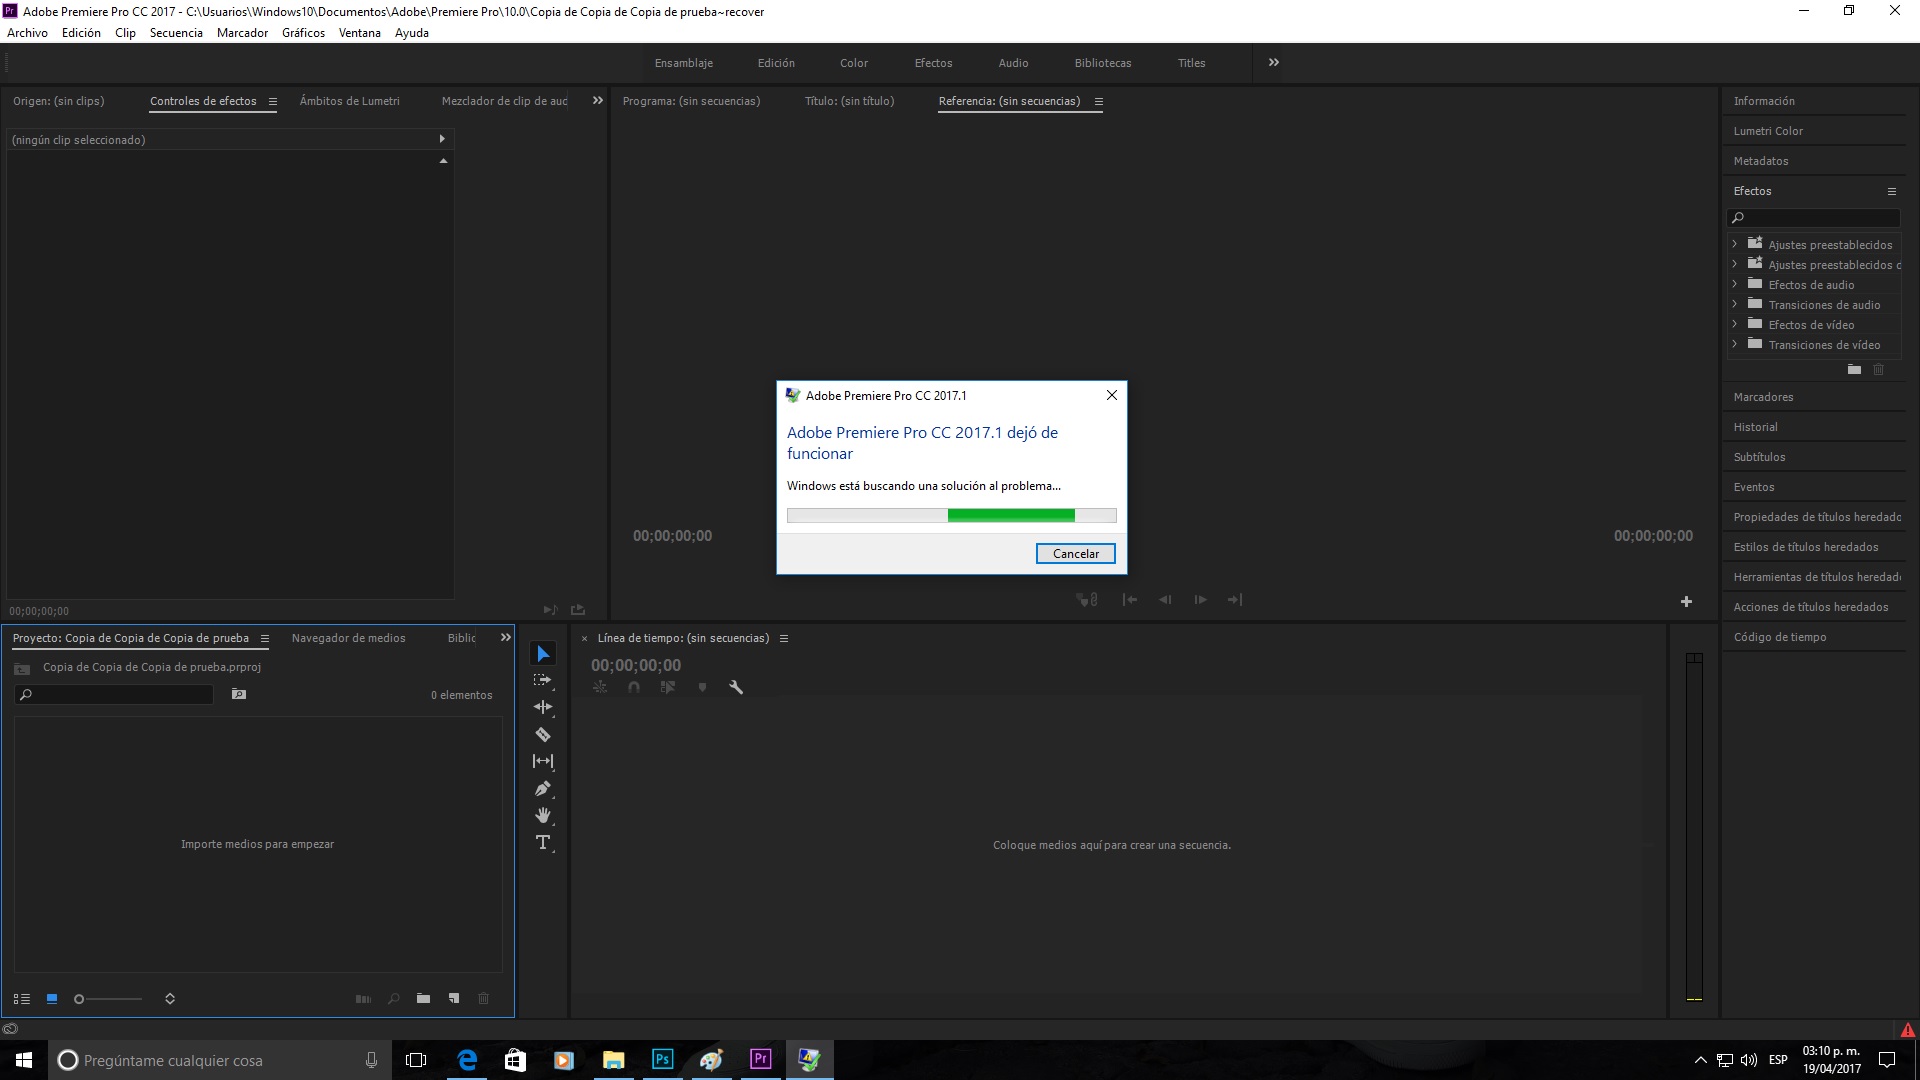The width and height of the screenshot is (1920, 1080).
Task: Click the New Bin folder icon
Action: tap(424, 999)
